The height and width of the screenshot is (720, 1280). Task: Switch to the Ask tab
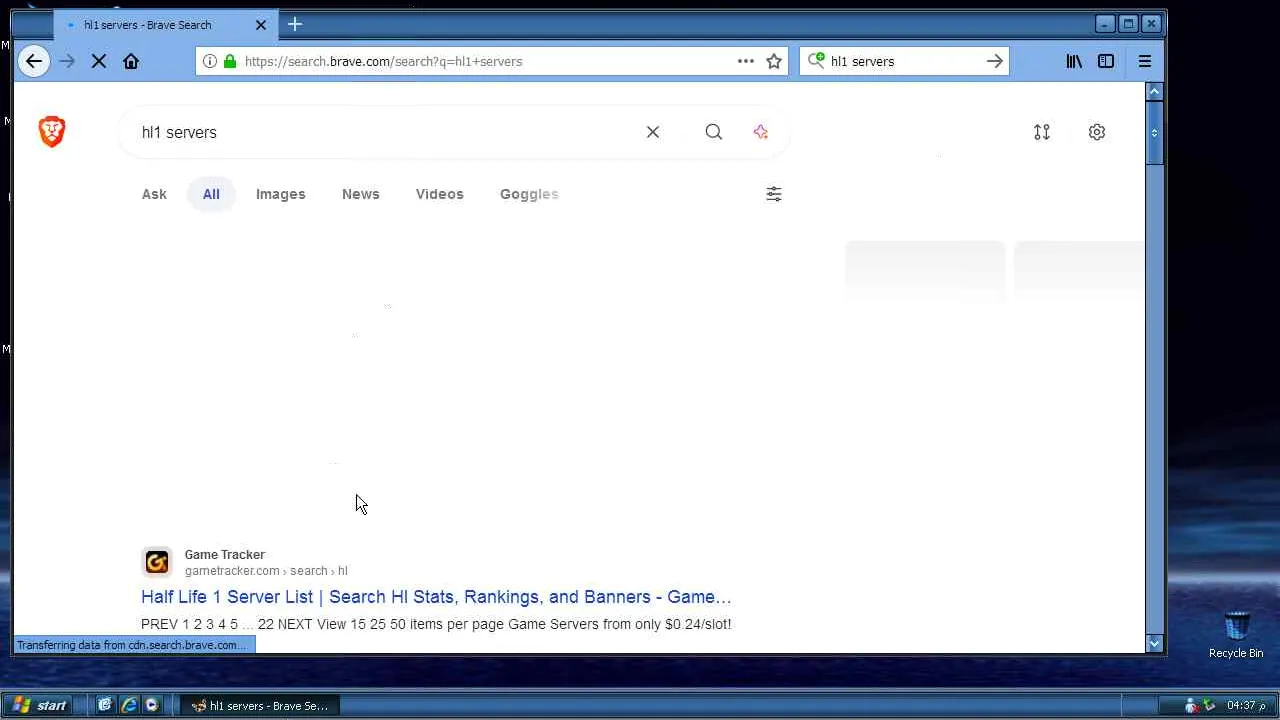click(x=154, y=194)
